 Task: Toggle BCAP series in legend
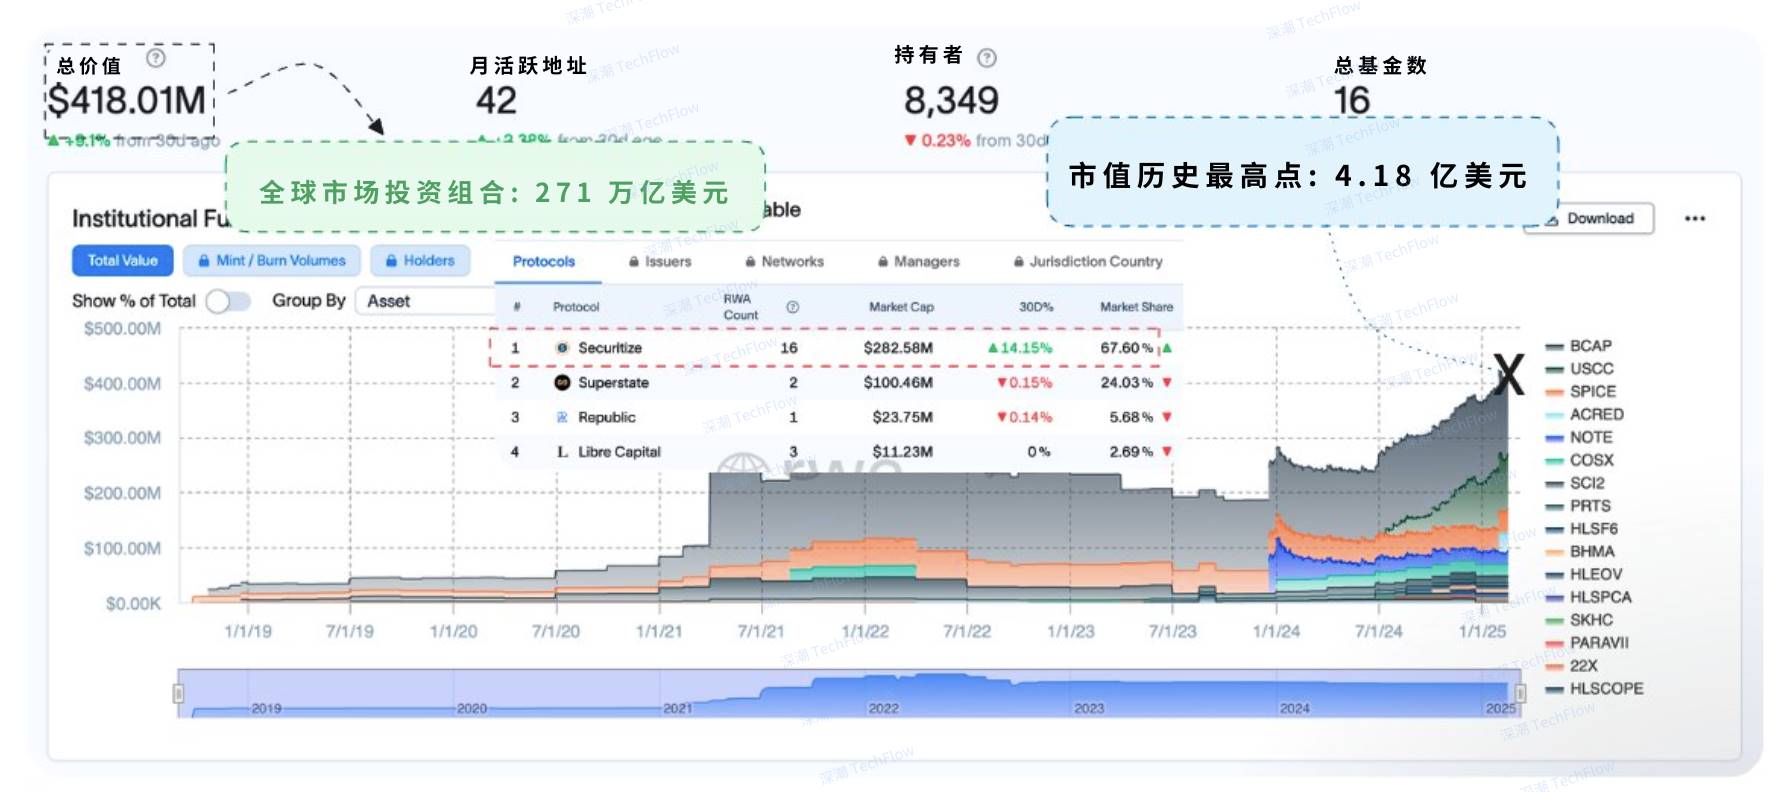pos(1579,346)
